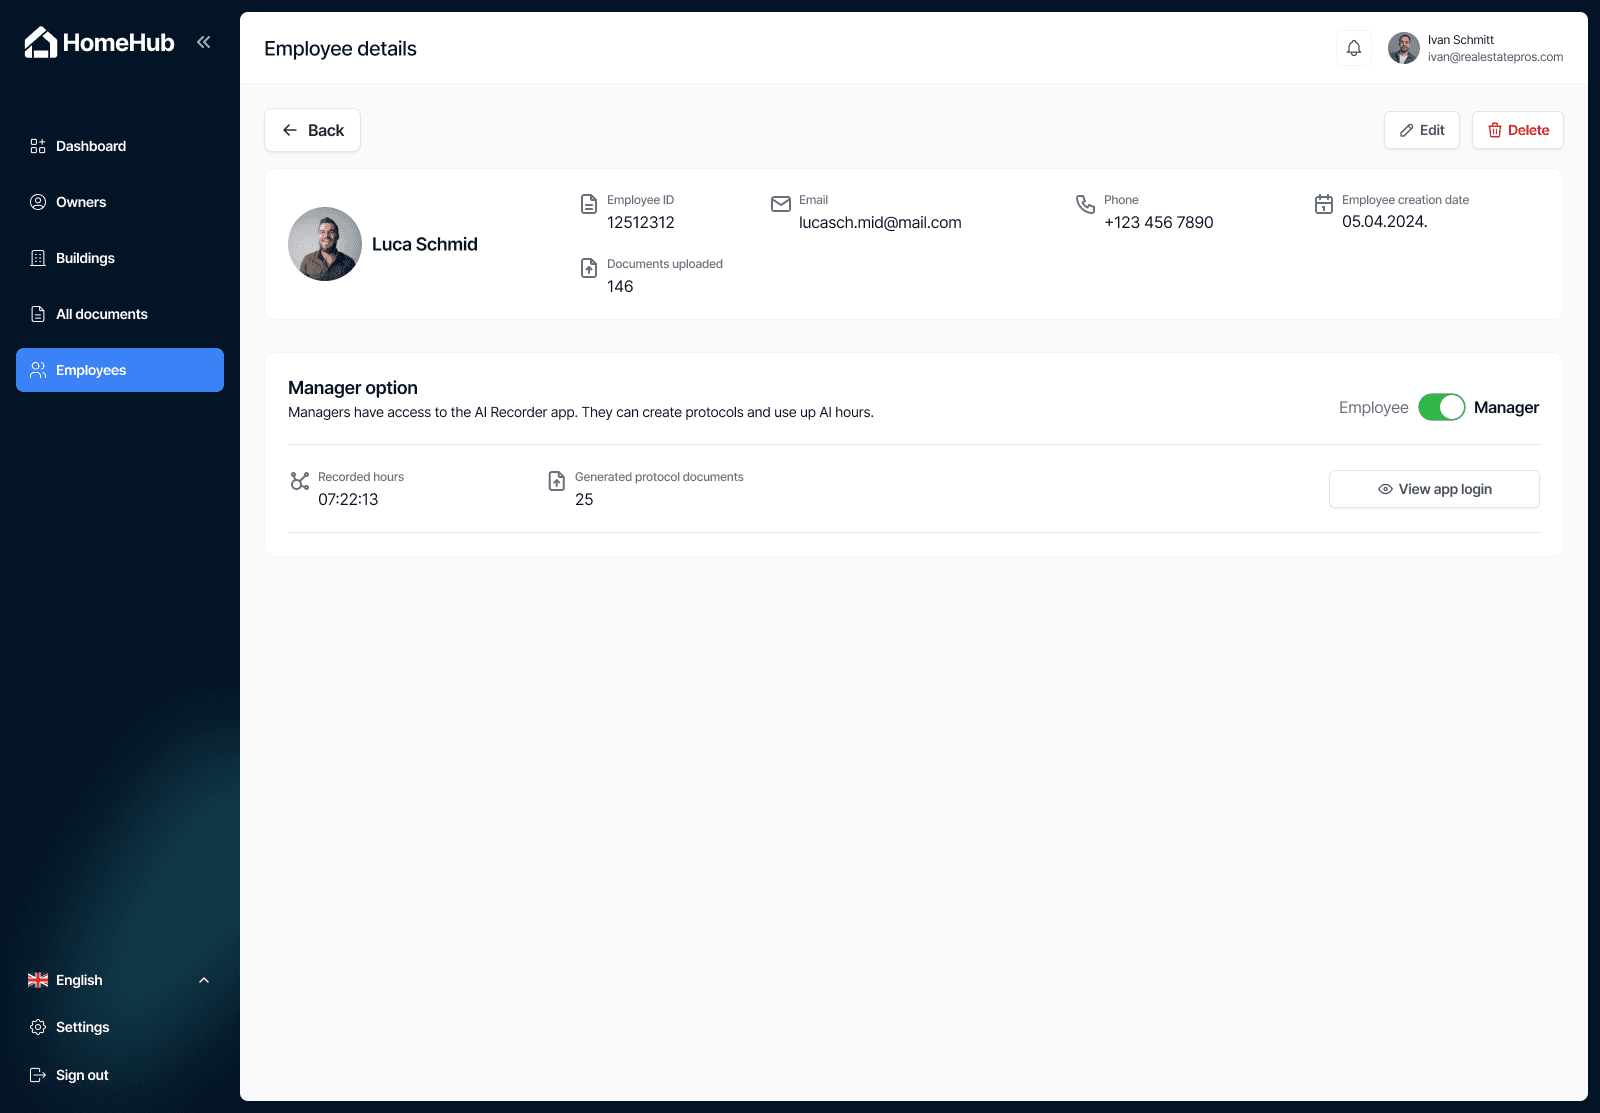This screenshot has height=1113, width=1600.
Task: Click the Generated protocol documents icon
Action: pos(557,481)
